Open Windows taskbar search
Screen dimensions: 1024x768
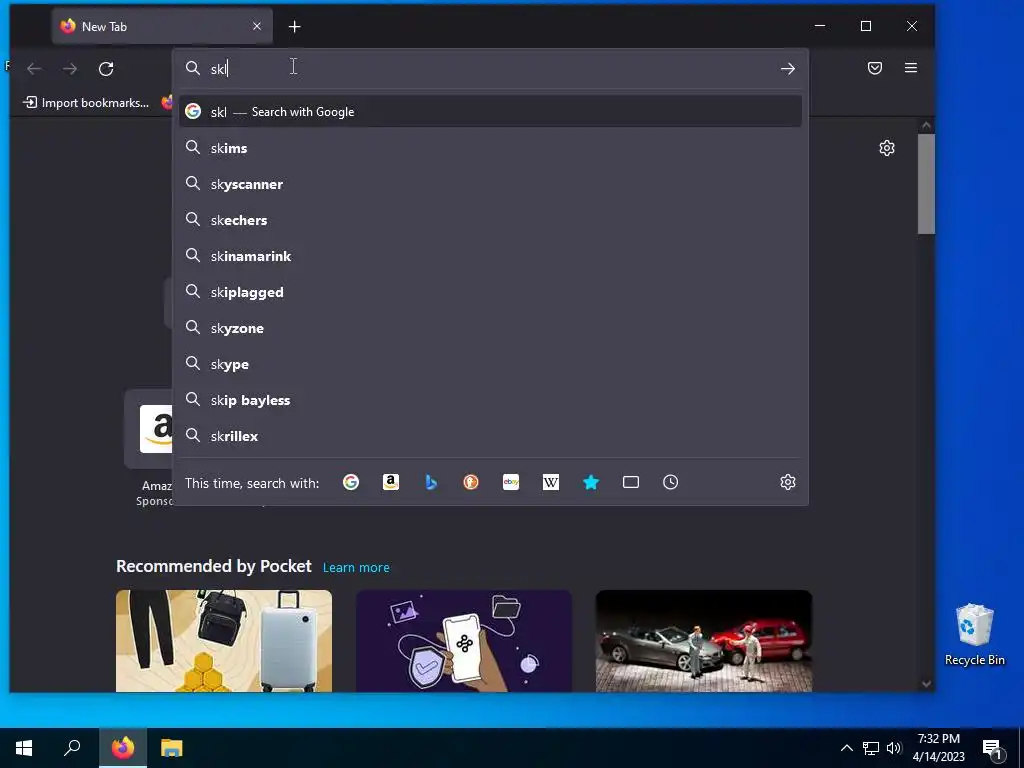(x=72, y=748)
